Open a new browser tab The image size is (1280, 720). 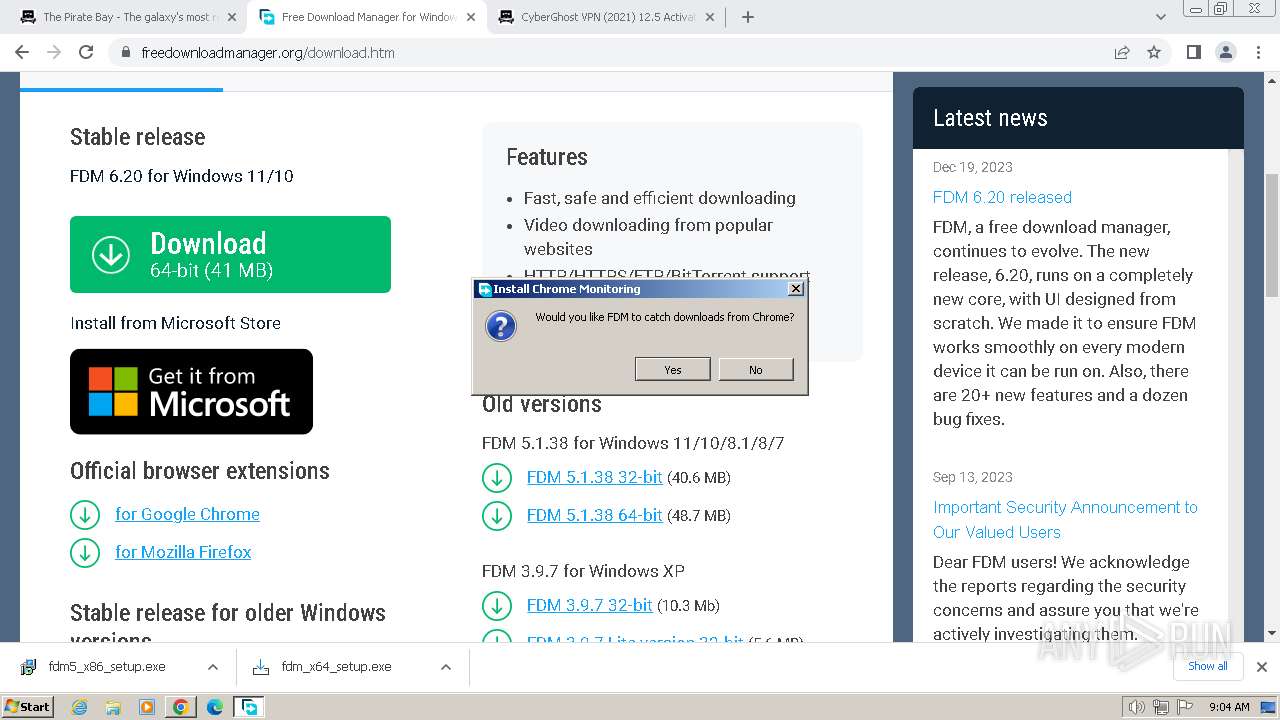pos(748,17)
